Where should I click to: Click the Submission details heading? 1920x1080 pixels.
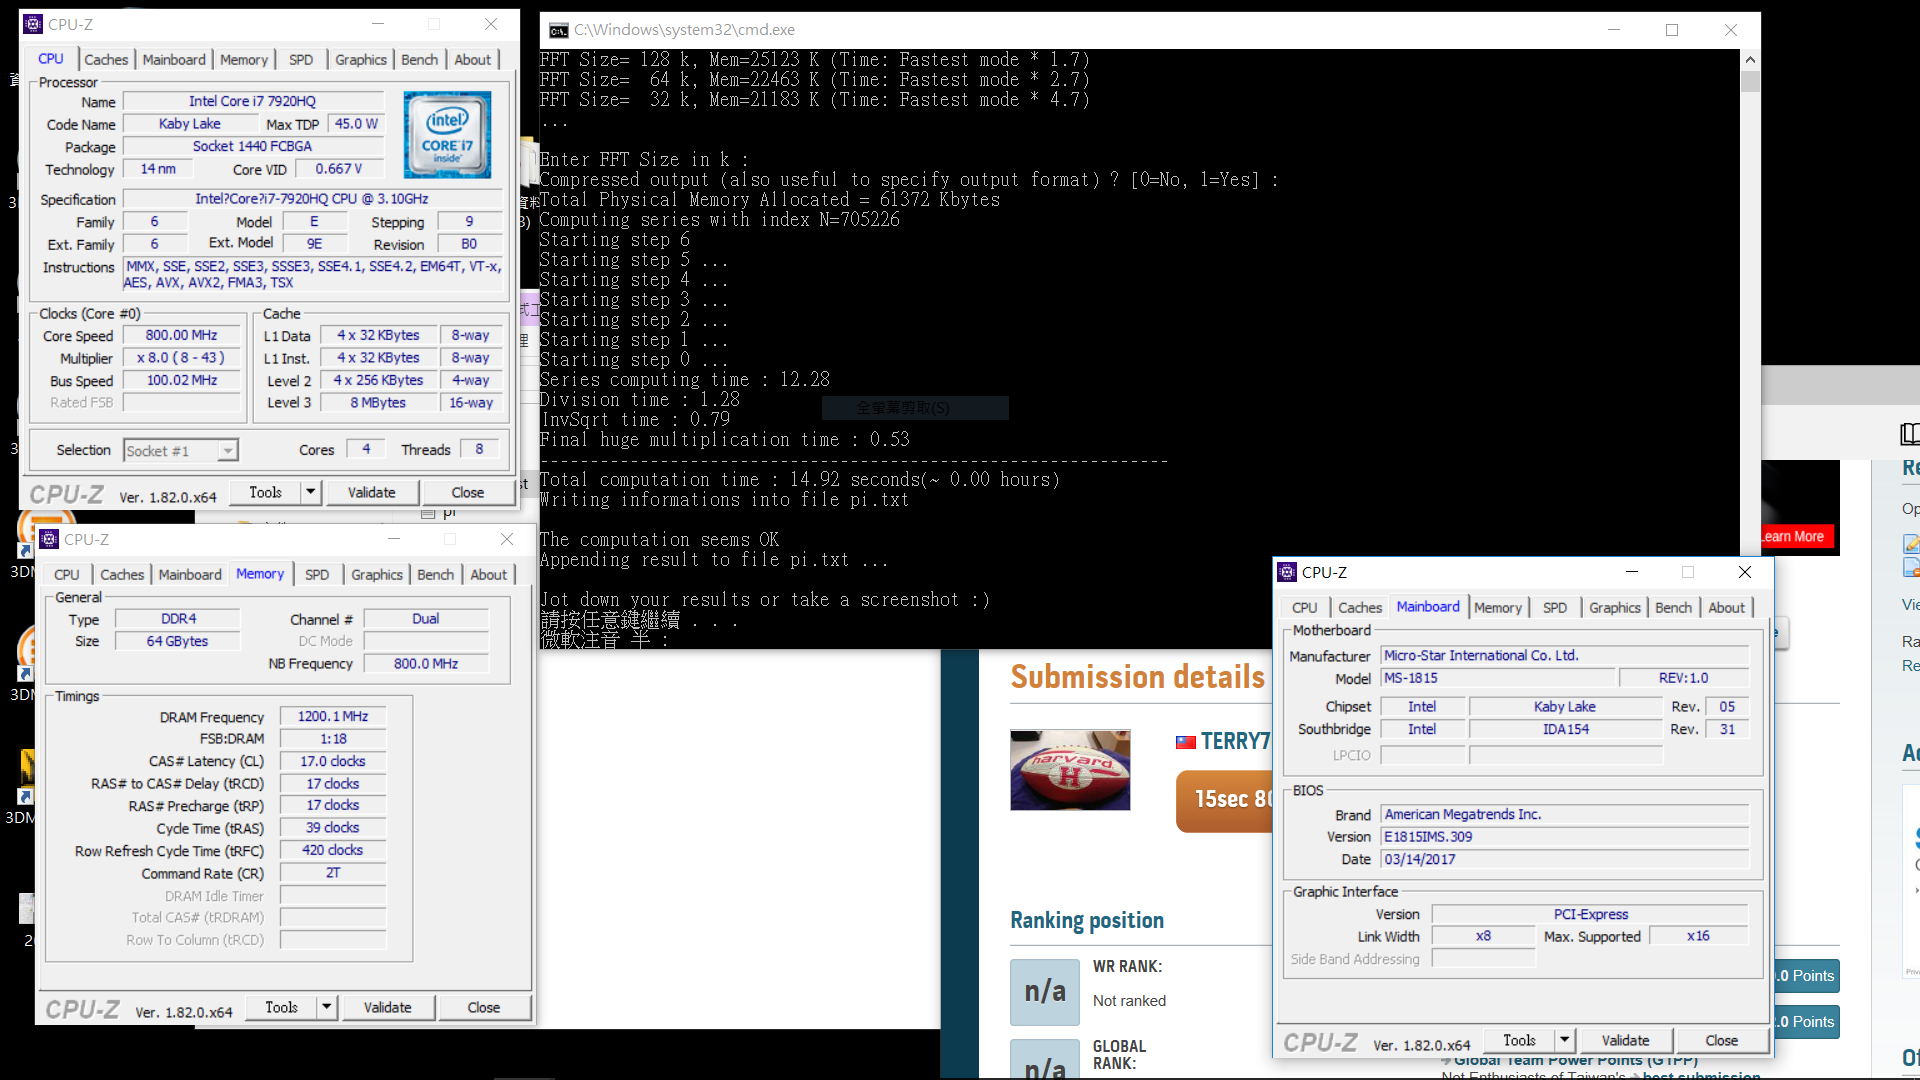[1138, 677]
